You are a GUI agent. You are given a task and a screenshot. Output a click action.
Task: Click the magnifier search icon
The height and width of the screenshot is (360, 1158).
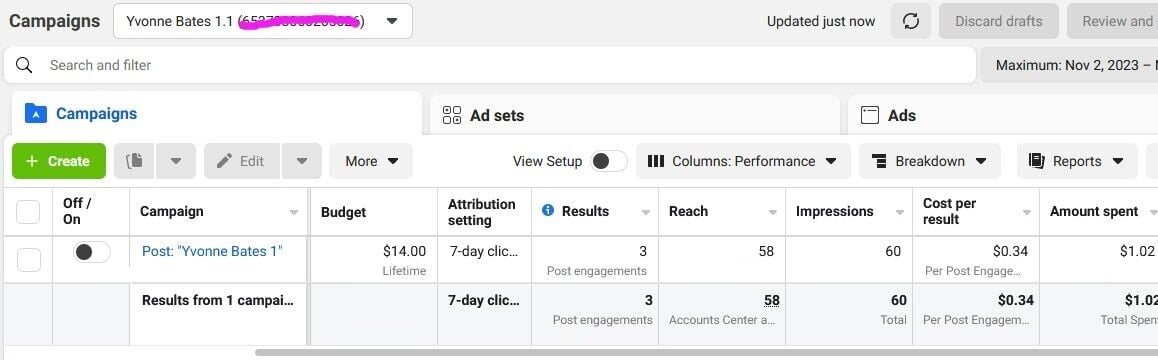(x=24, y=65)
